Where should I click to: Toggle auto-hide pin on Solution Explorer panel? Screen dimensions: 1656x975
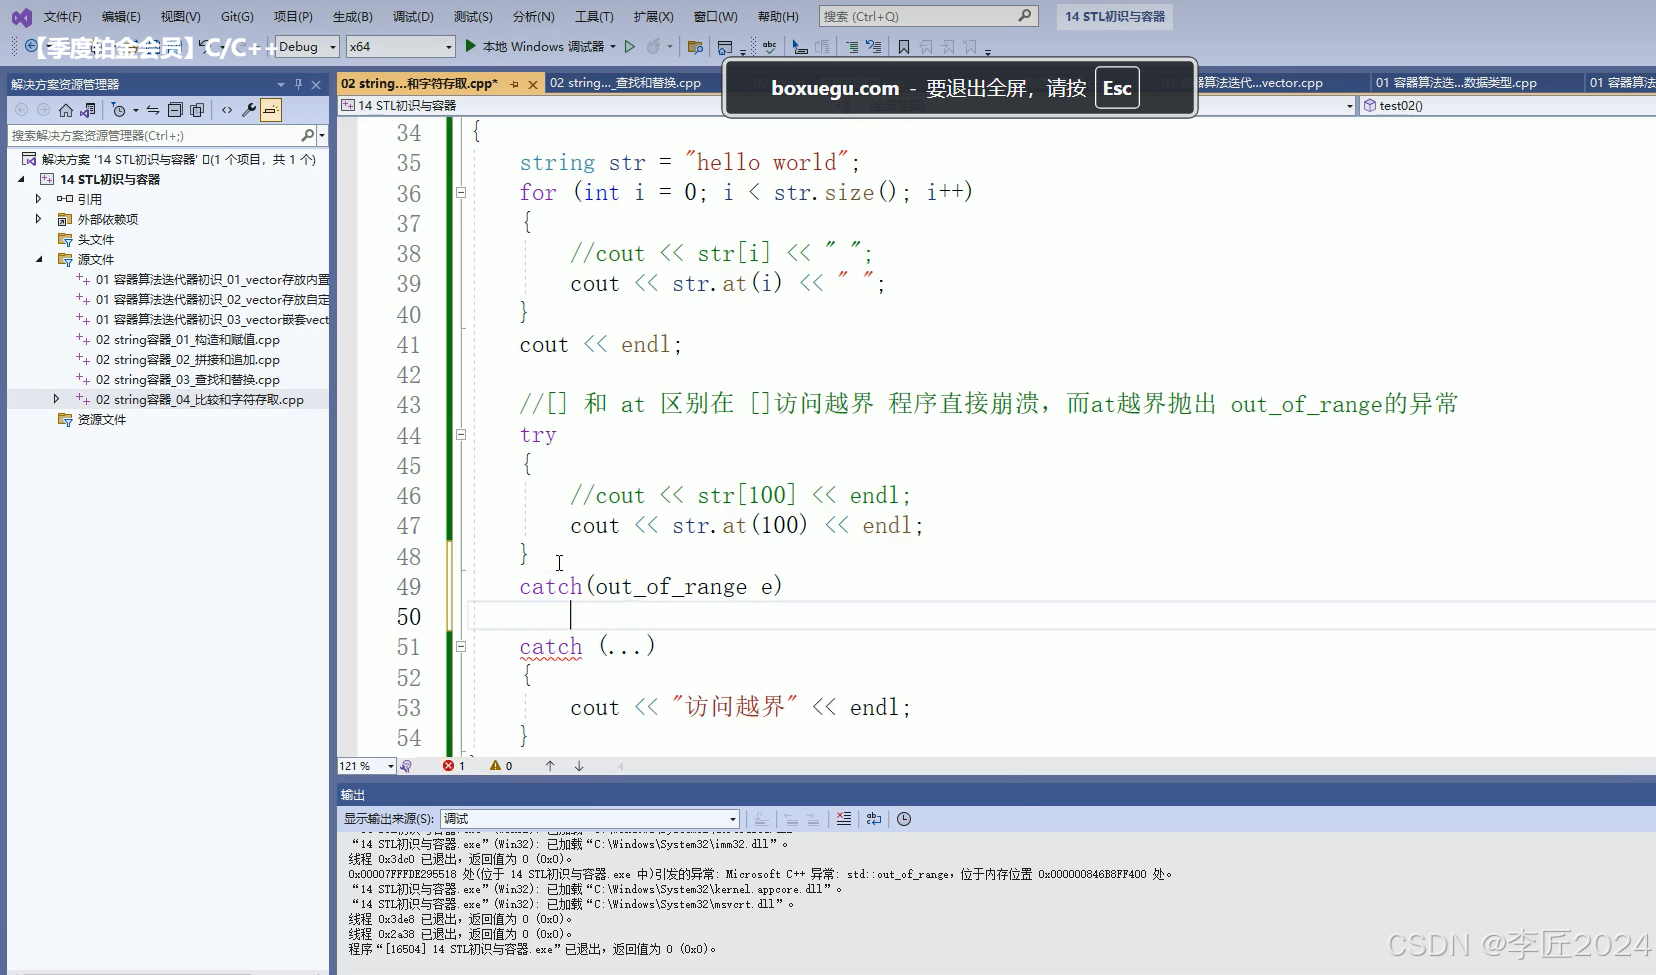(298, 84)
